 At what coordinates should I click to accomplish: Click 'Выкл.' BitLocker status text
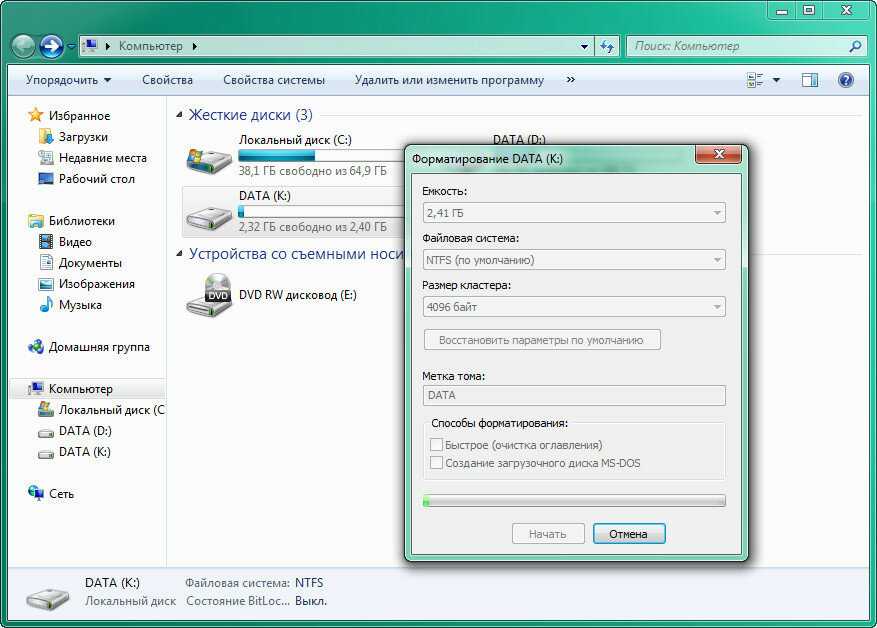tap(311, 601)
